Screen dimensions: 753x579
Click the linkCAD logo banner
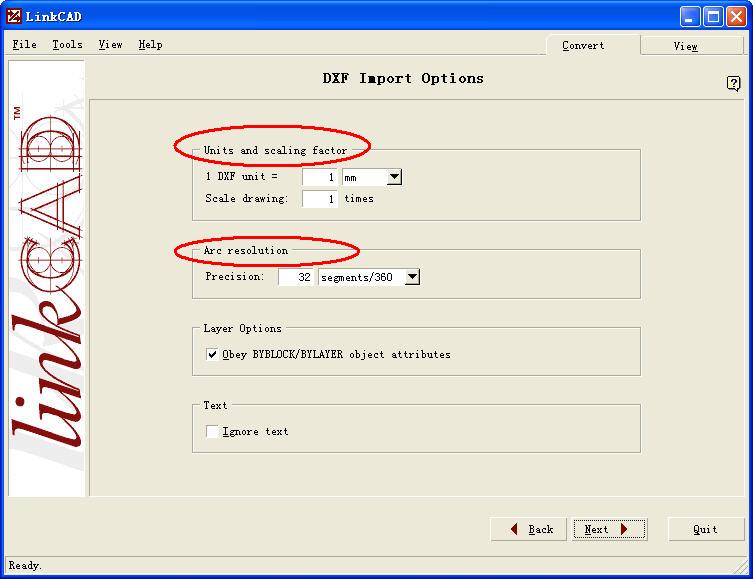47,280
